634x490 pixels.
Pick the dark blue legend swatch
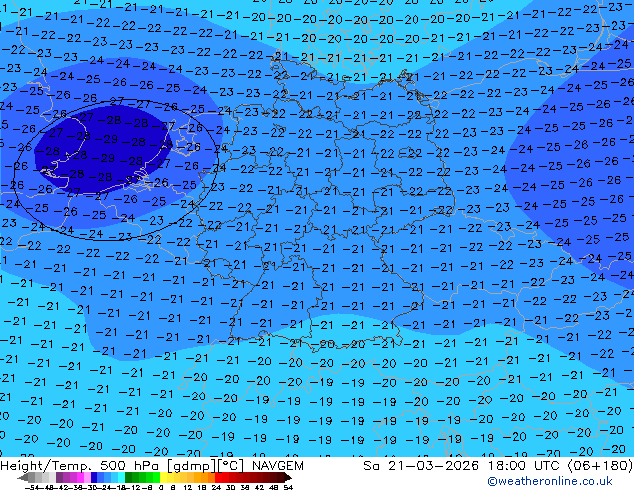tap(94, 477)
